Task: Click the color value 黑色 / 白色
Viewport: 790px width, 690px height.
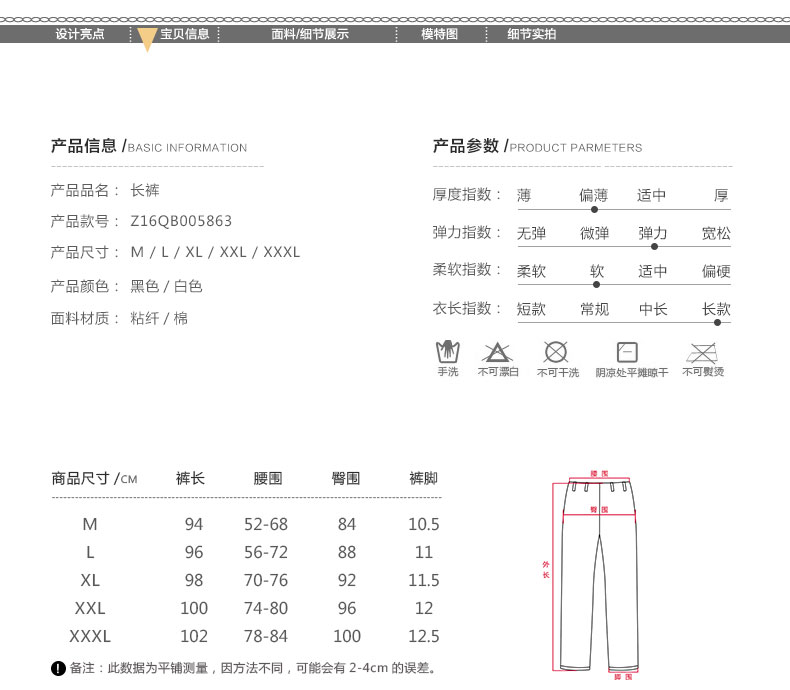Action: (166, 286)
